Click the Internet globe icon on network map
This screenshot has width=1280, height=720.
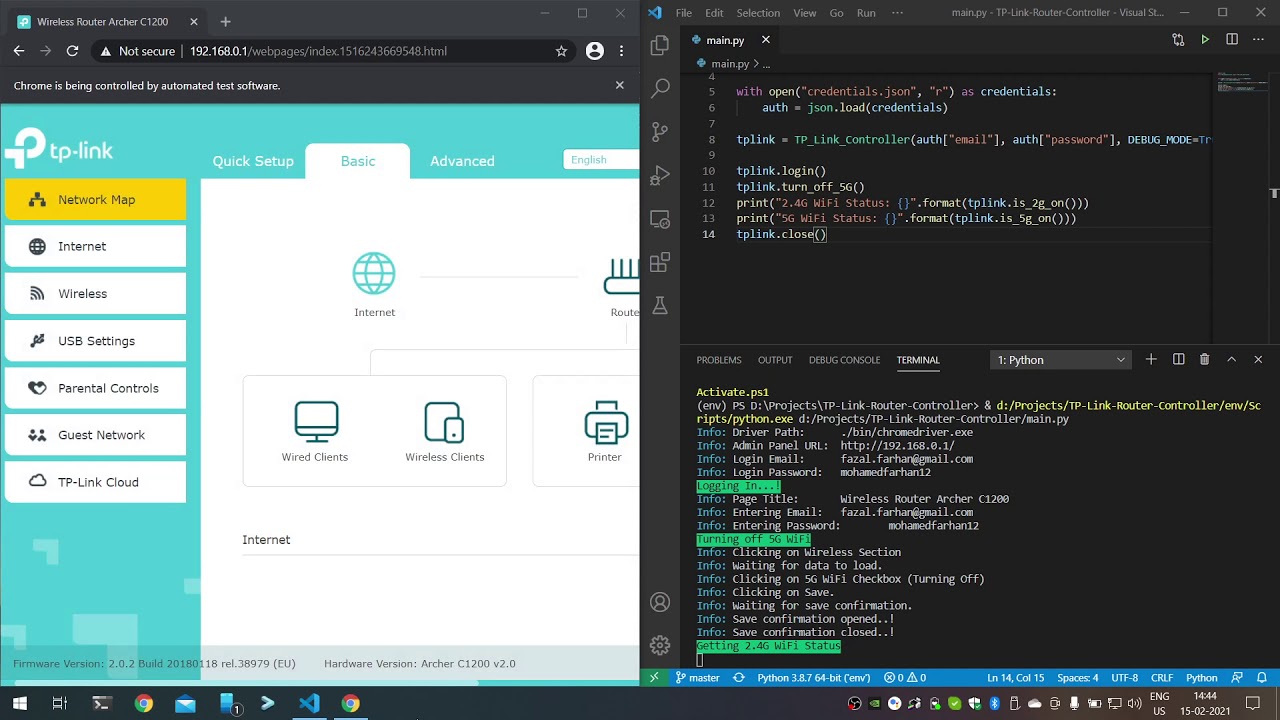374,274
